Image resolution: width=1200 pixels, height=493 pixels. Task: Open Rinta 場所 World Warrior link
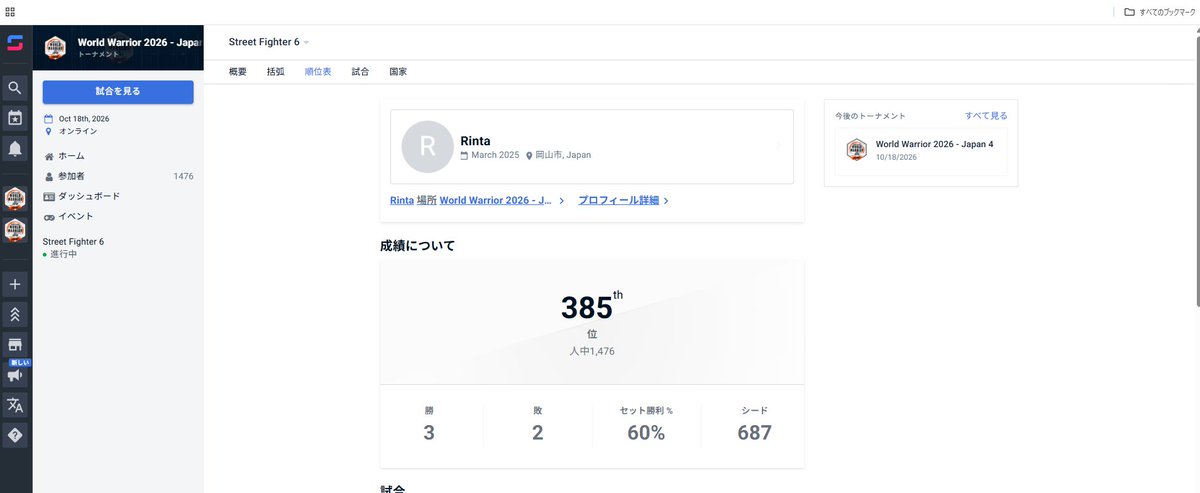pyautogui.click(x=477, y=201)
